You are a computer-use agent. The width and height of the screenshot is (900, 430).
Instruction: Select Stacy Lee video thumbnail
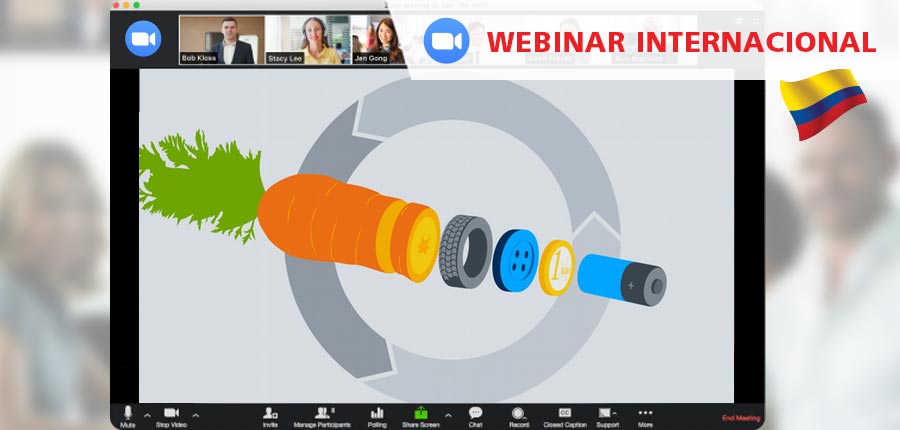pyautogui.click(x=307, y=40)
